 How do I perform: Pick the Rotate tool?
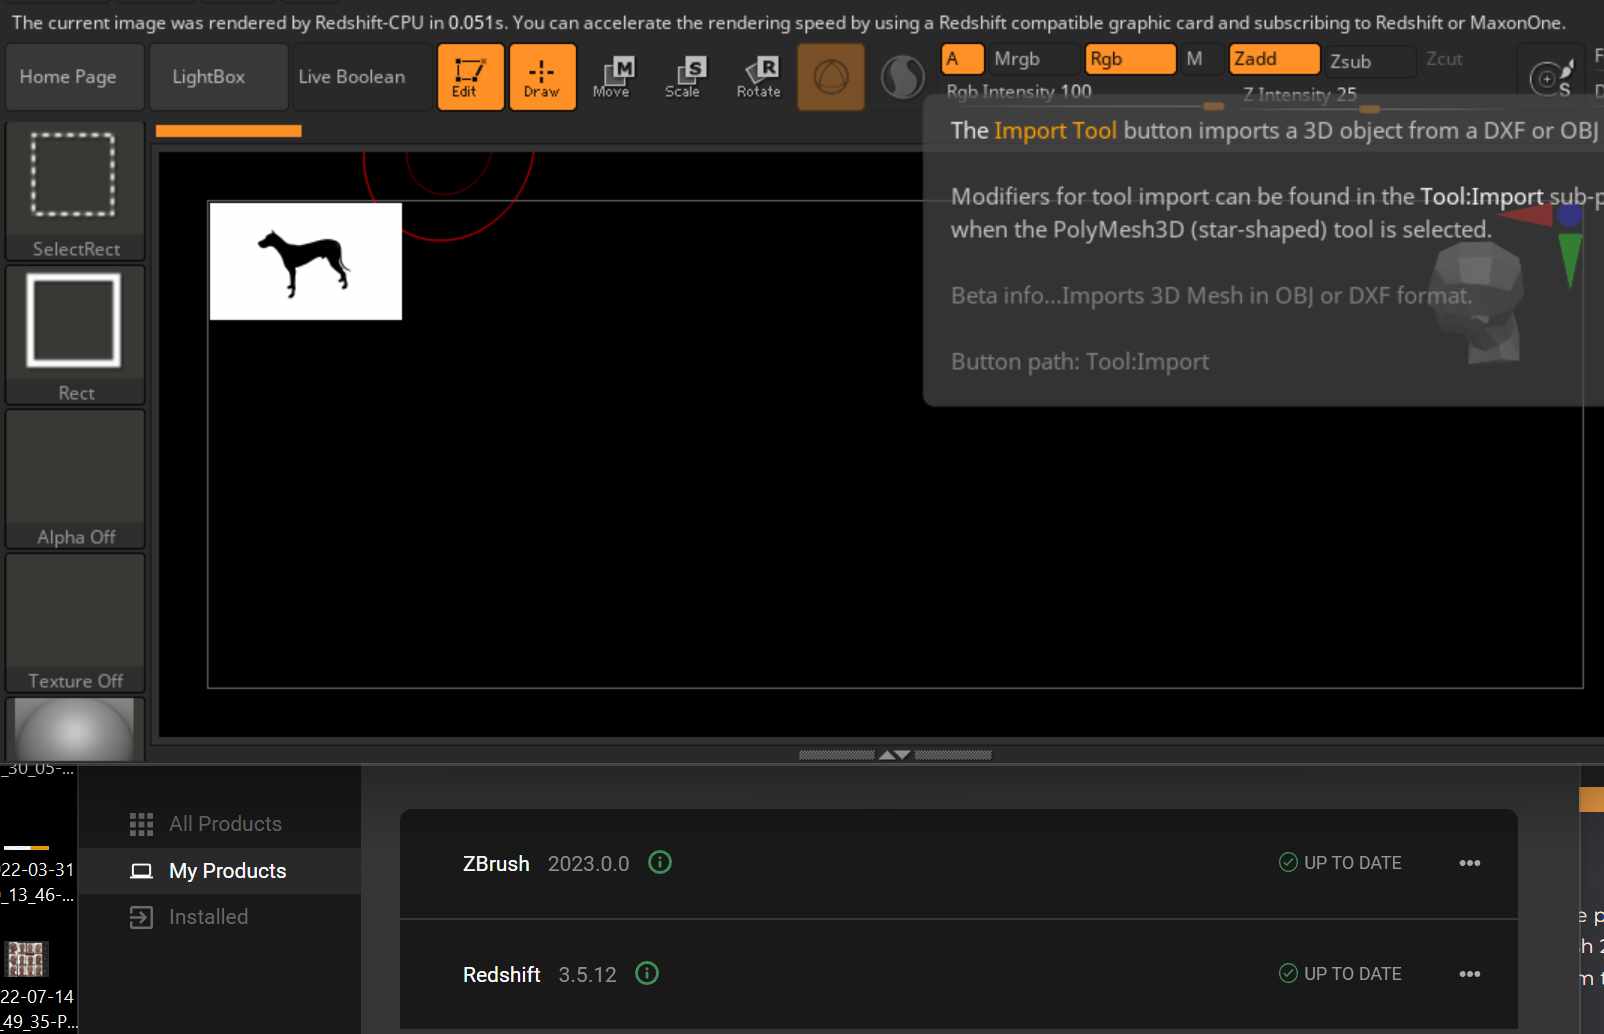click(758, 77)
